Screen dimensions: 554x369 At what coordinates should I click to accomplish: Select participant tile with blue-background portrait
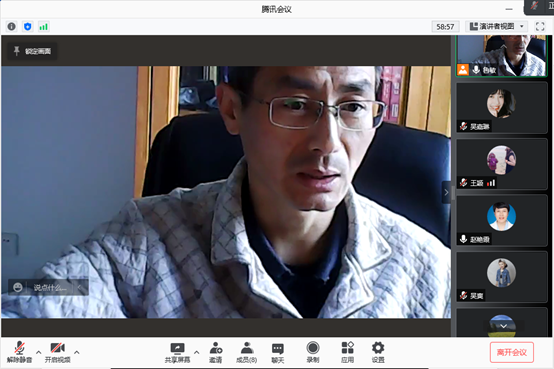click(x=502, y=221)
